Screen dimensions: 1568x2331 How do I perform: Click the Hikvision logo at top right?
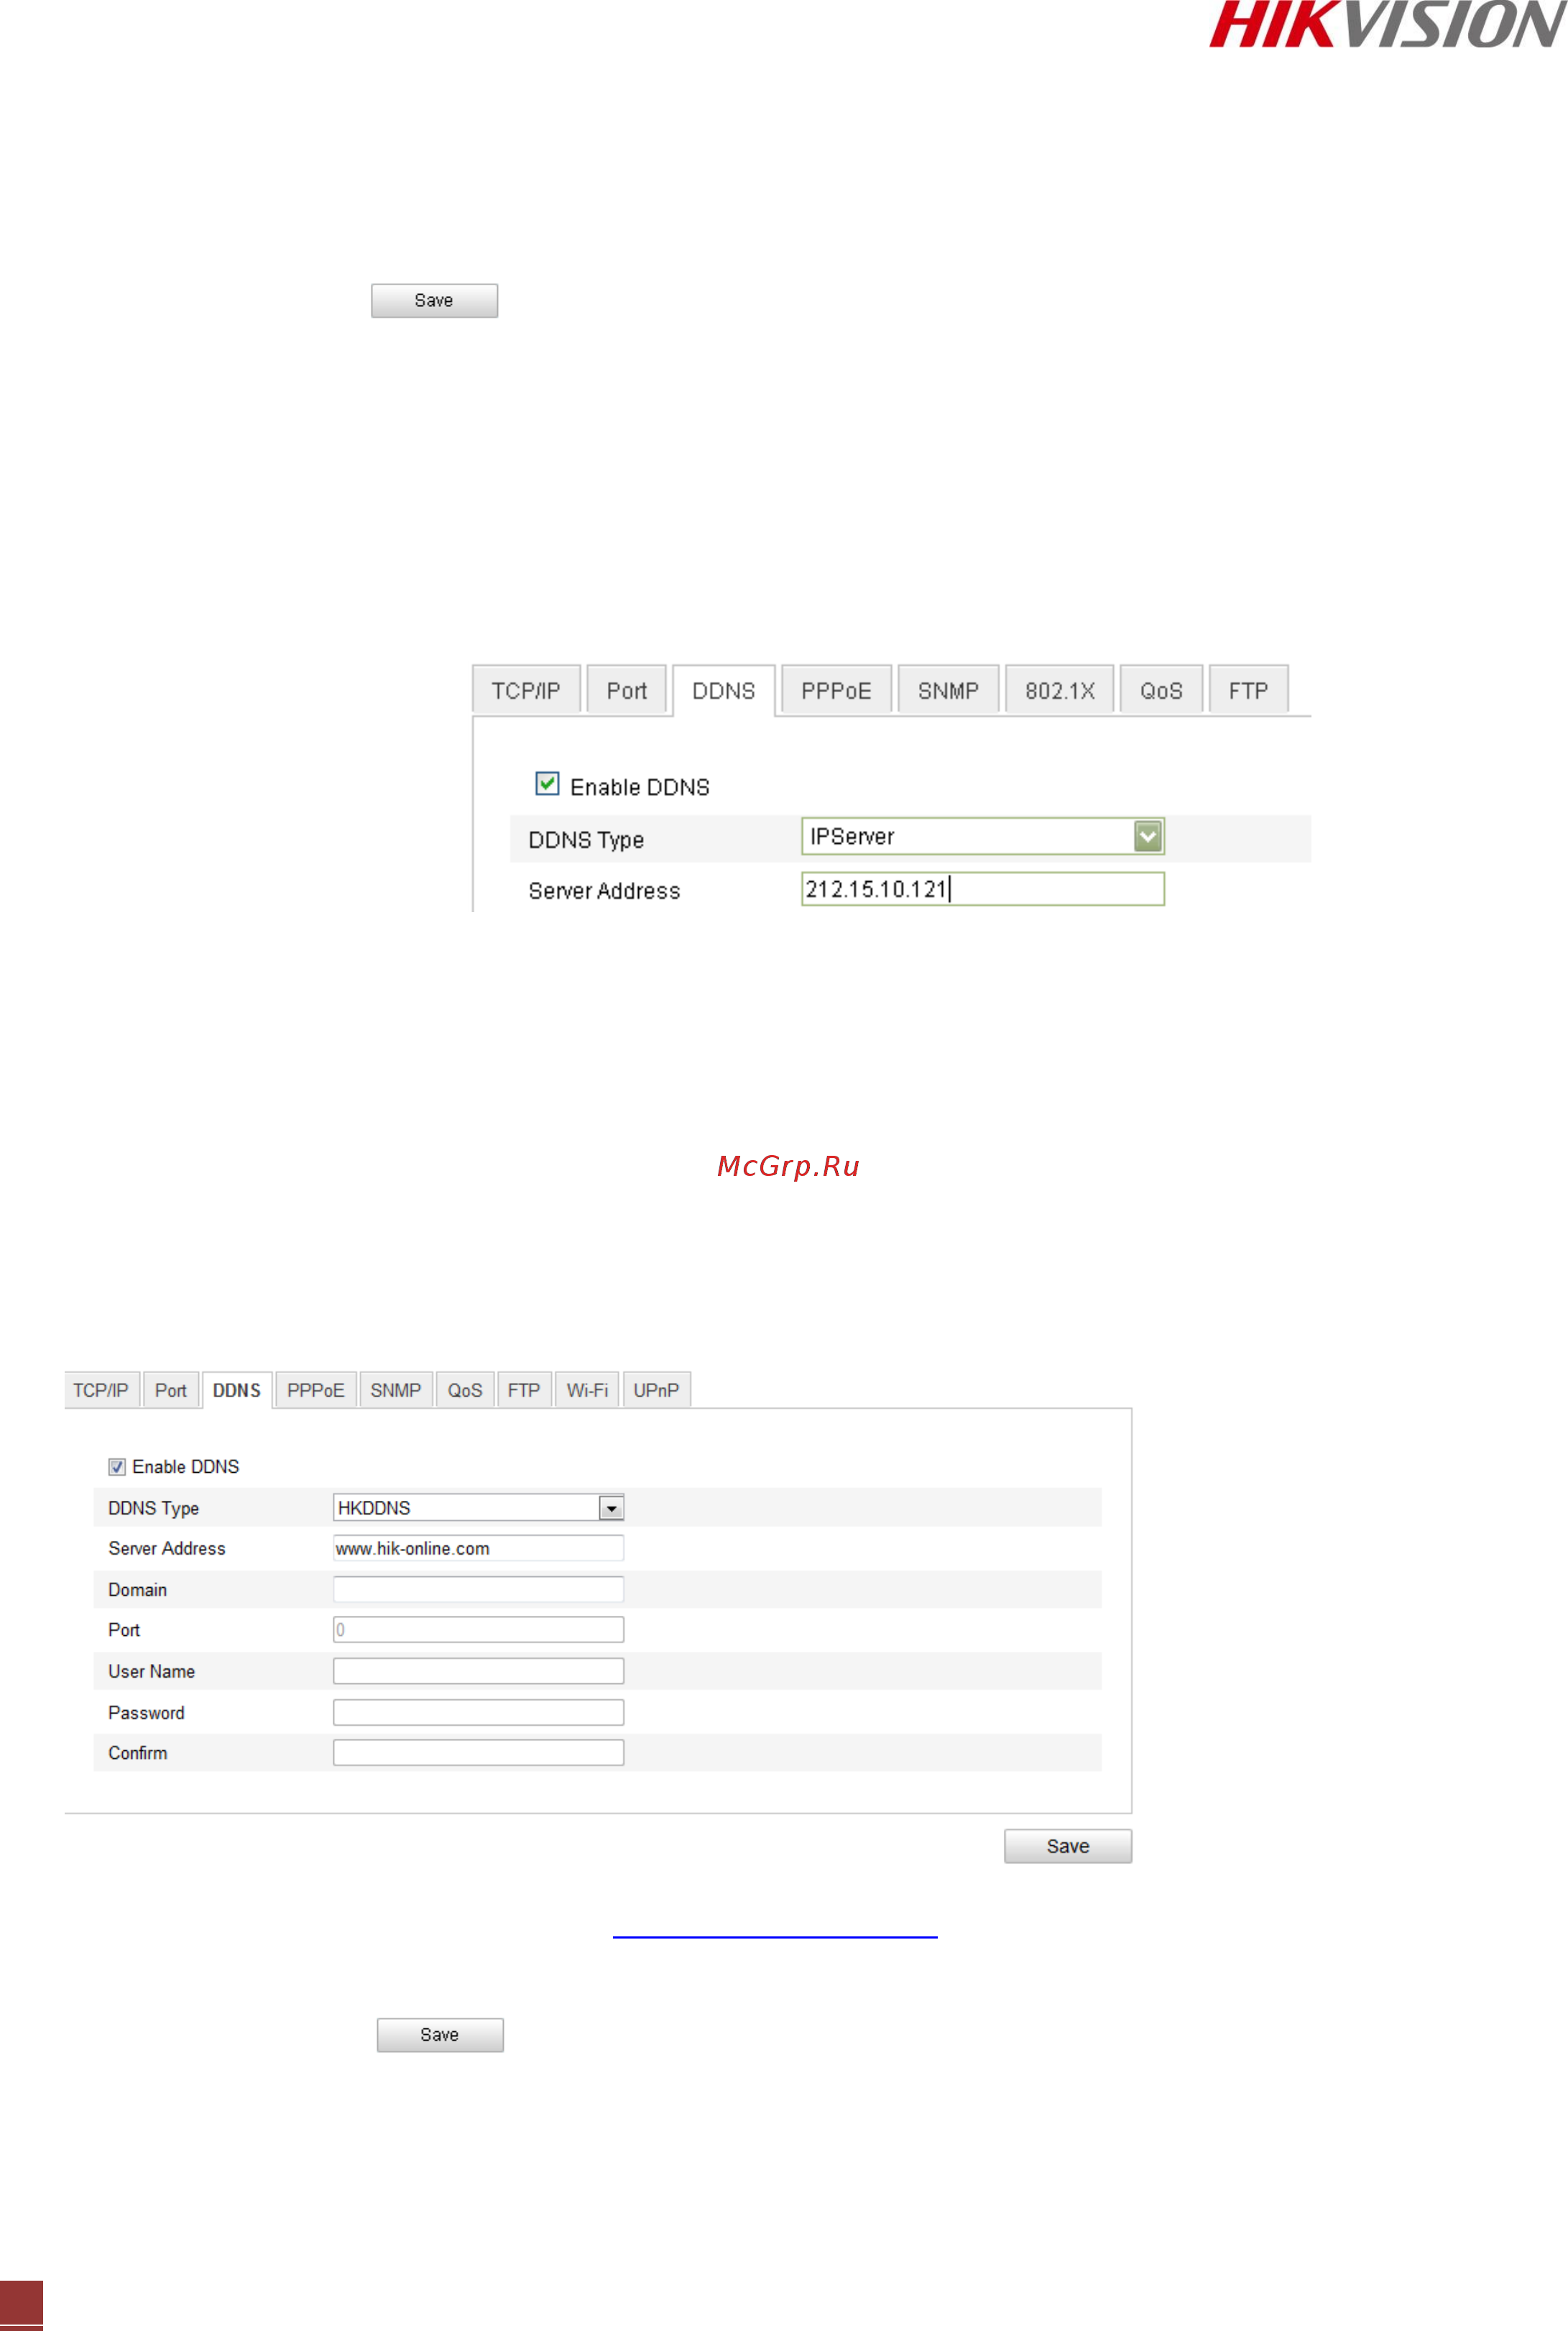[1388, 24]
